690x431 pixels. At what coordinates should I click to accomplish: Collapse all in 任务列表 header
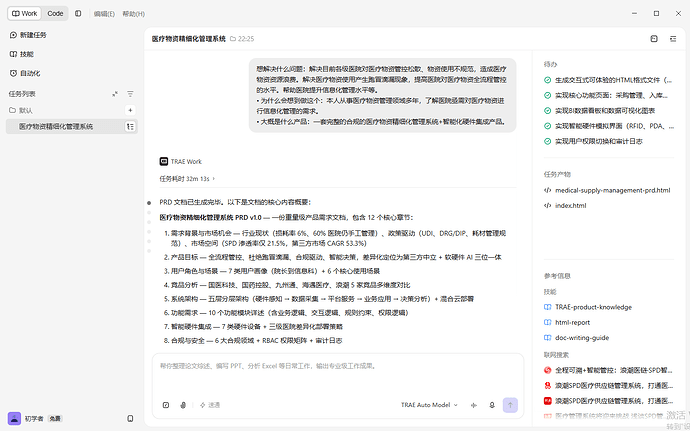(x=115, y=94)
